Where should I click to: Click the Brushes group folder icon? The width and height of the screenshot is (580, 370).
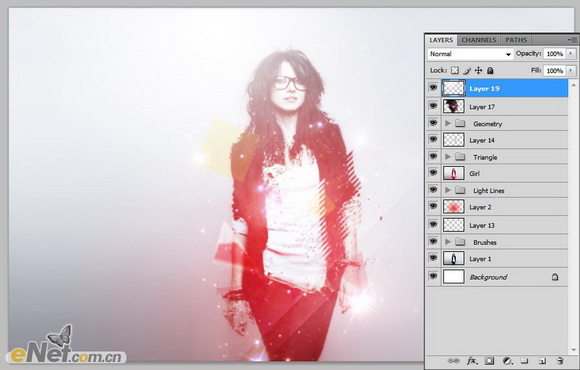click(x=460, y=242)
